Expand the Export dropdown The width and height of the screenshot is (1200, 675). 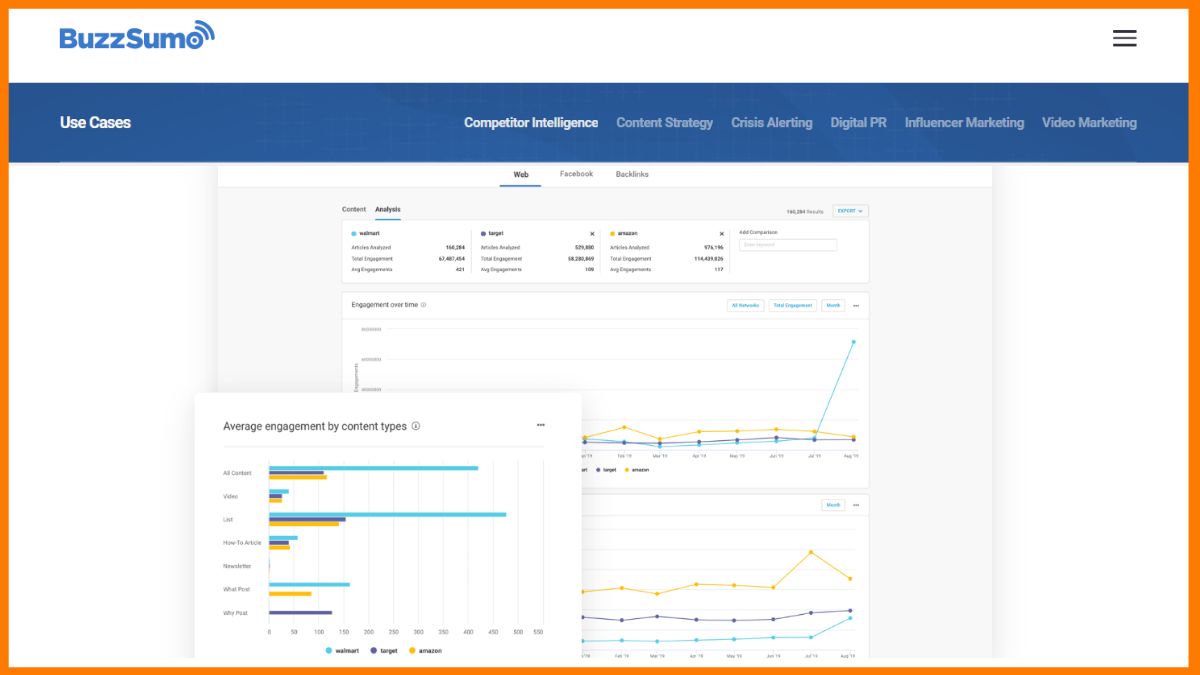click(x=850, y=211)
